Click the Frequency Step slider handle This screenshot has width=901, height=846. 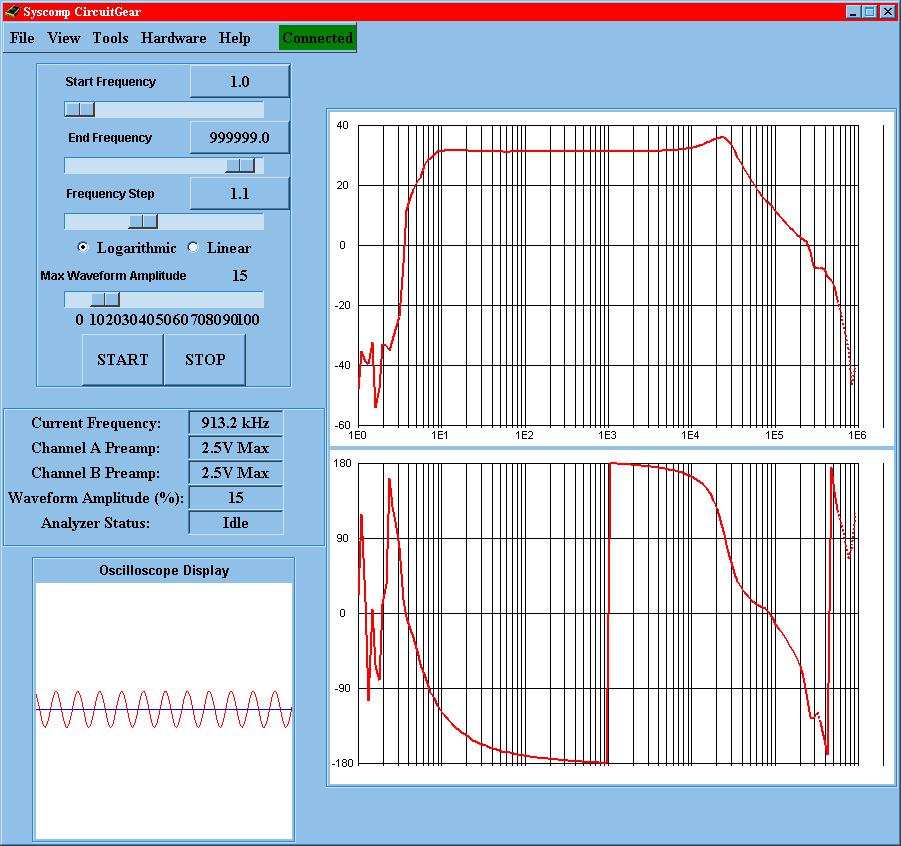tap(143, 221)
